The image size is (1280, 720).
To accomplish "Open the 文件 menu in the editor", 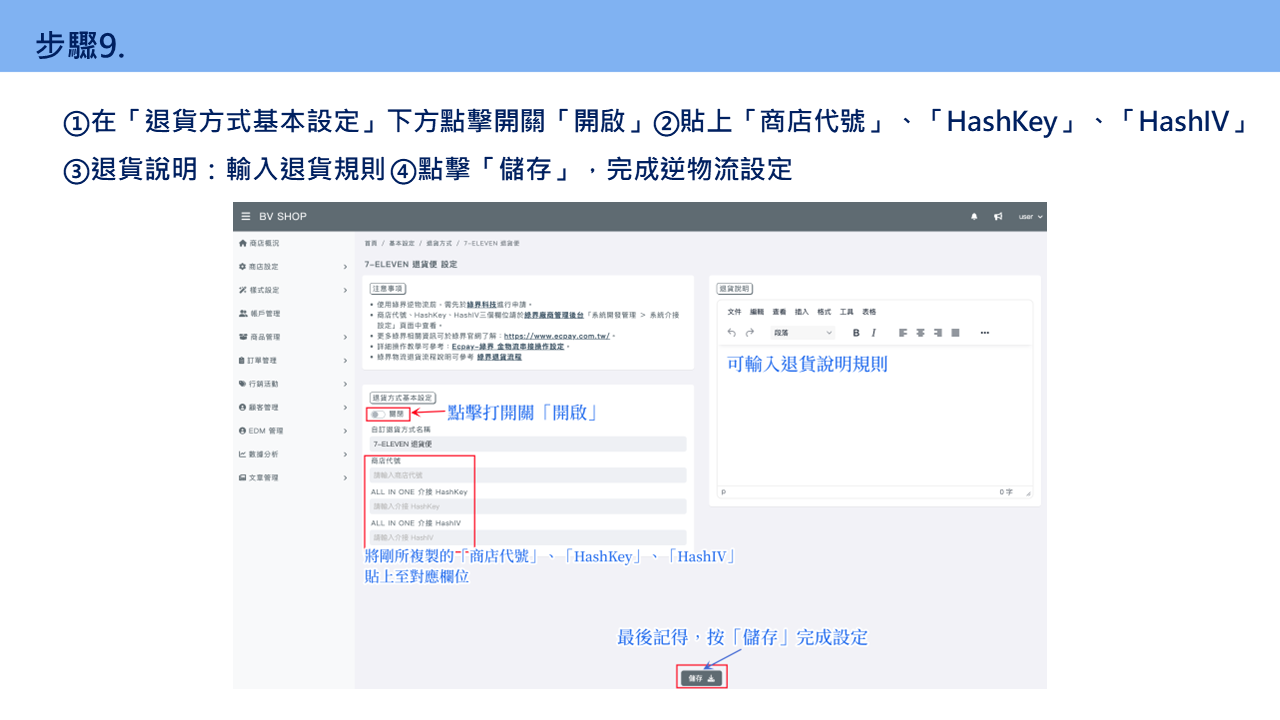I will coord(734,312).
